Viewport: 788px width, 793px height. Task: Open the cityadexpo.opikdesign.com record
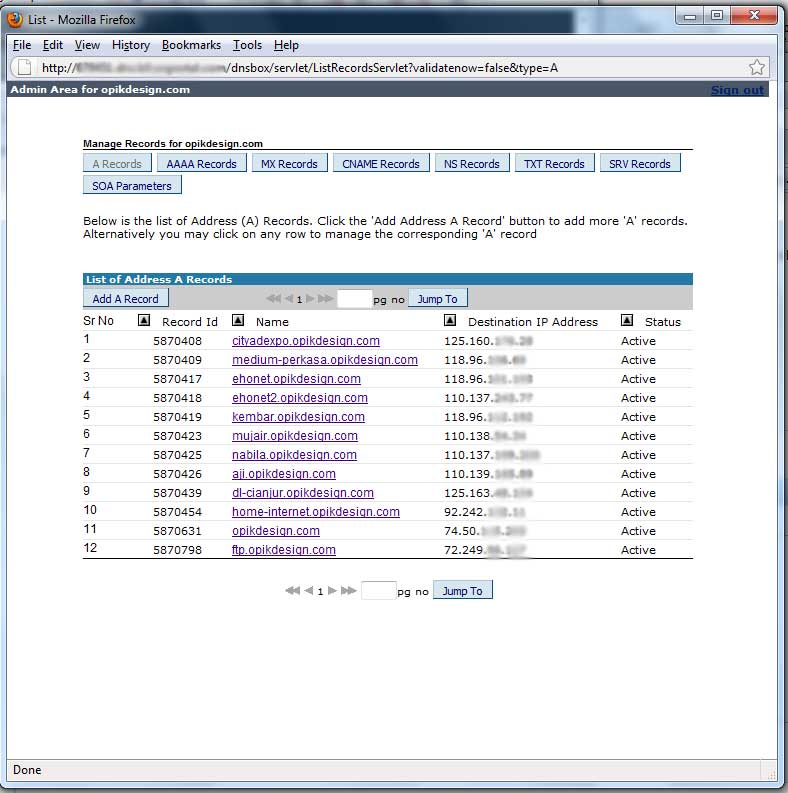point(306,341)
